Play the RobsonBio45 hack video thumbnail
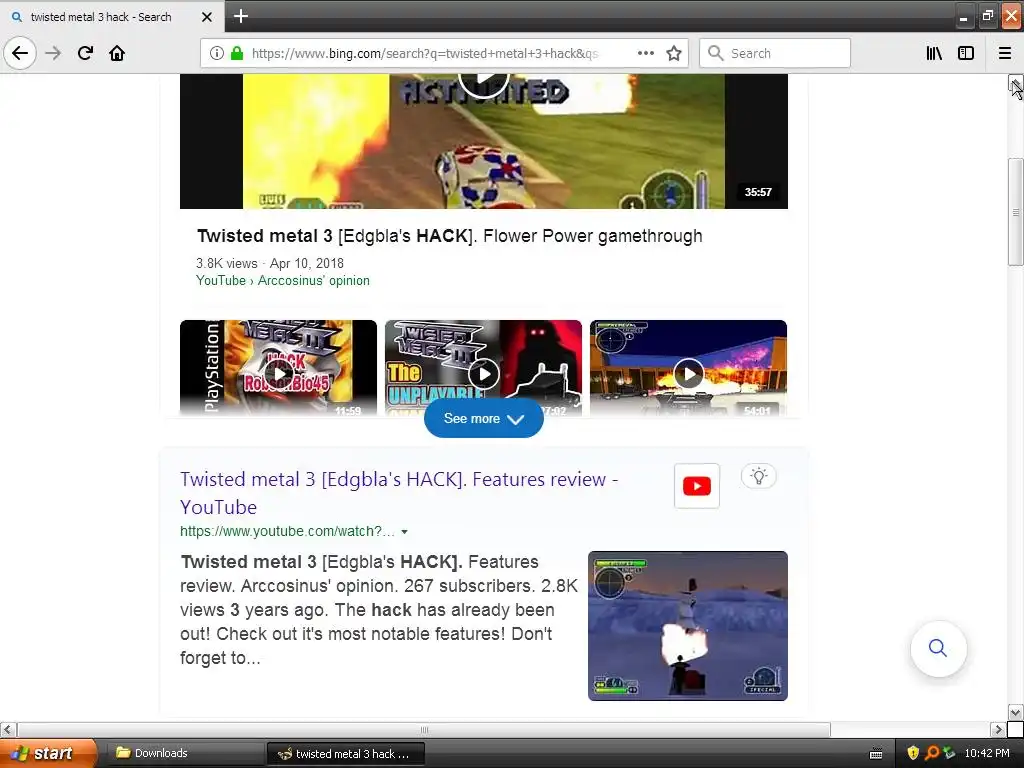The width and height of the screenshot is (1024, 768). click(x=278, y=367)
